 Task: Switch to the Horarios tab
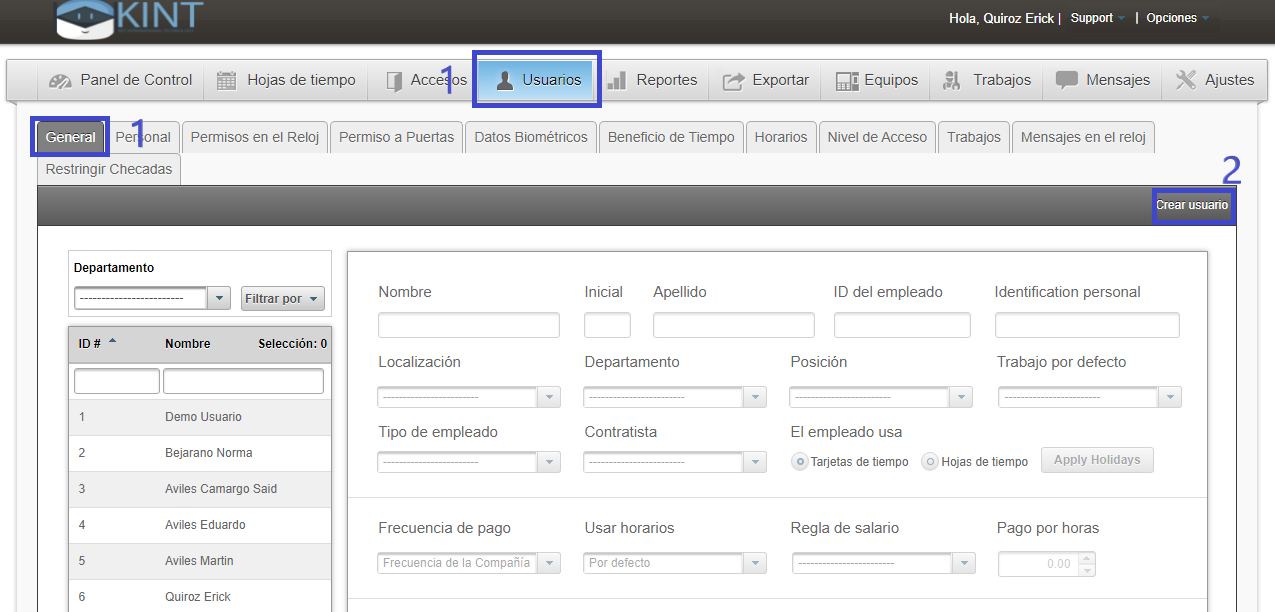coord(781,137)
